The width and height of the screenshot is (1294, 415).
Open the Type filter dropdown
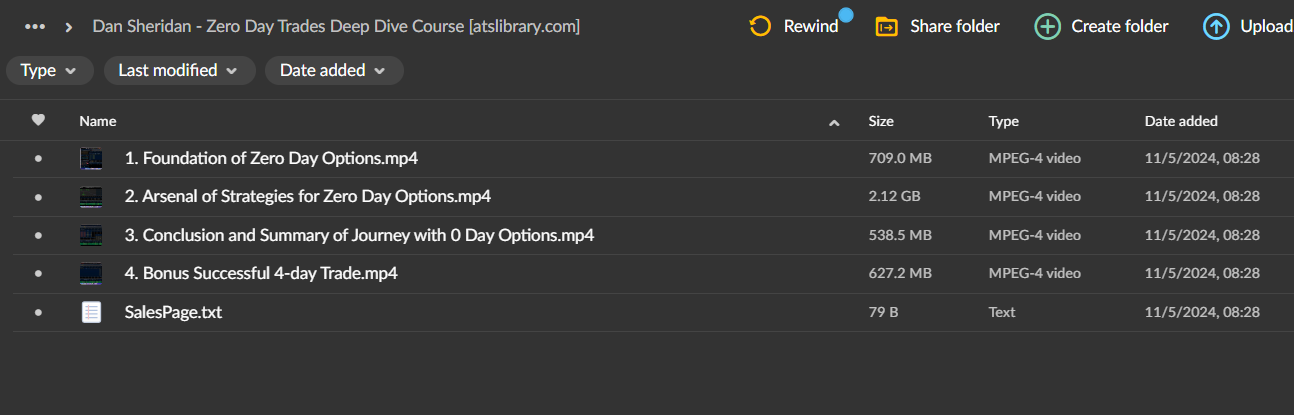tap(49, 70)
